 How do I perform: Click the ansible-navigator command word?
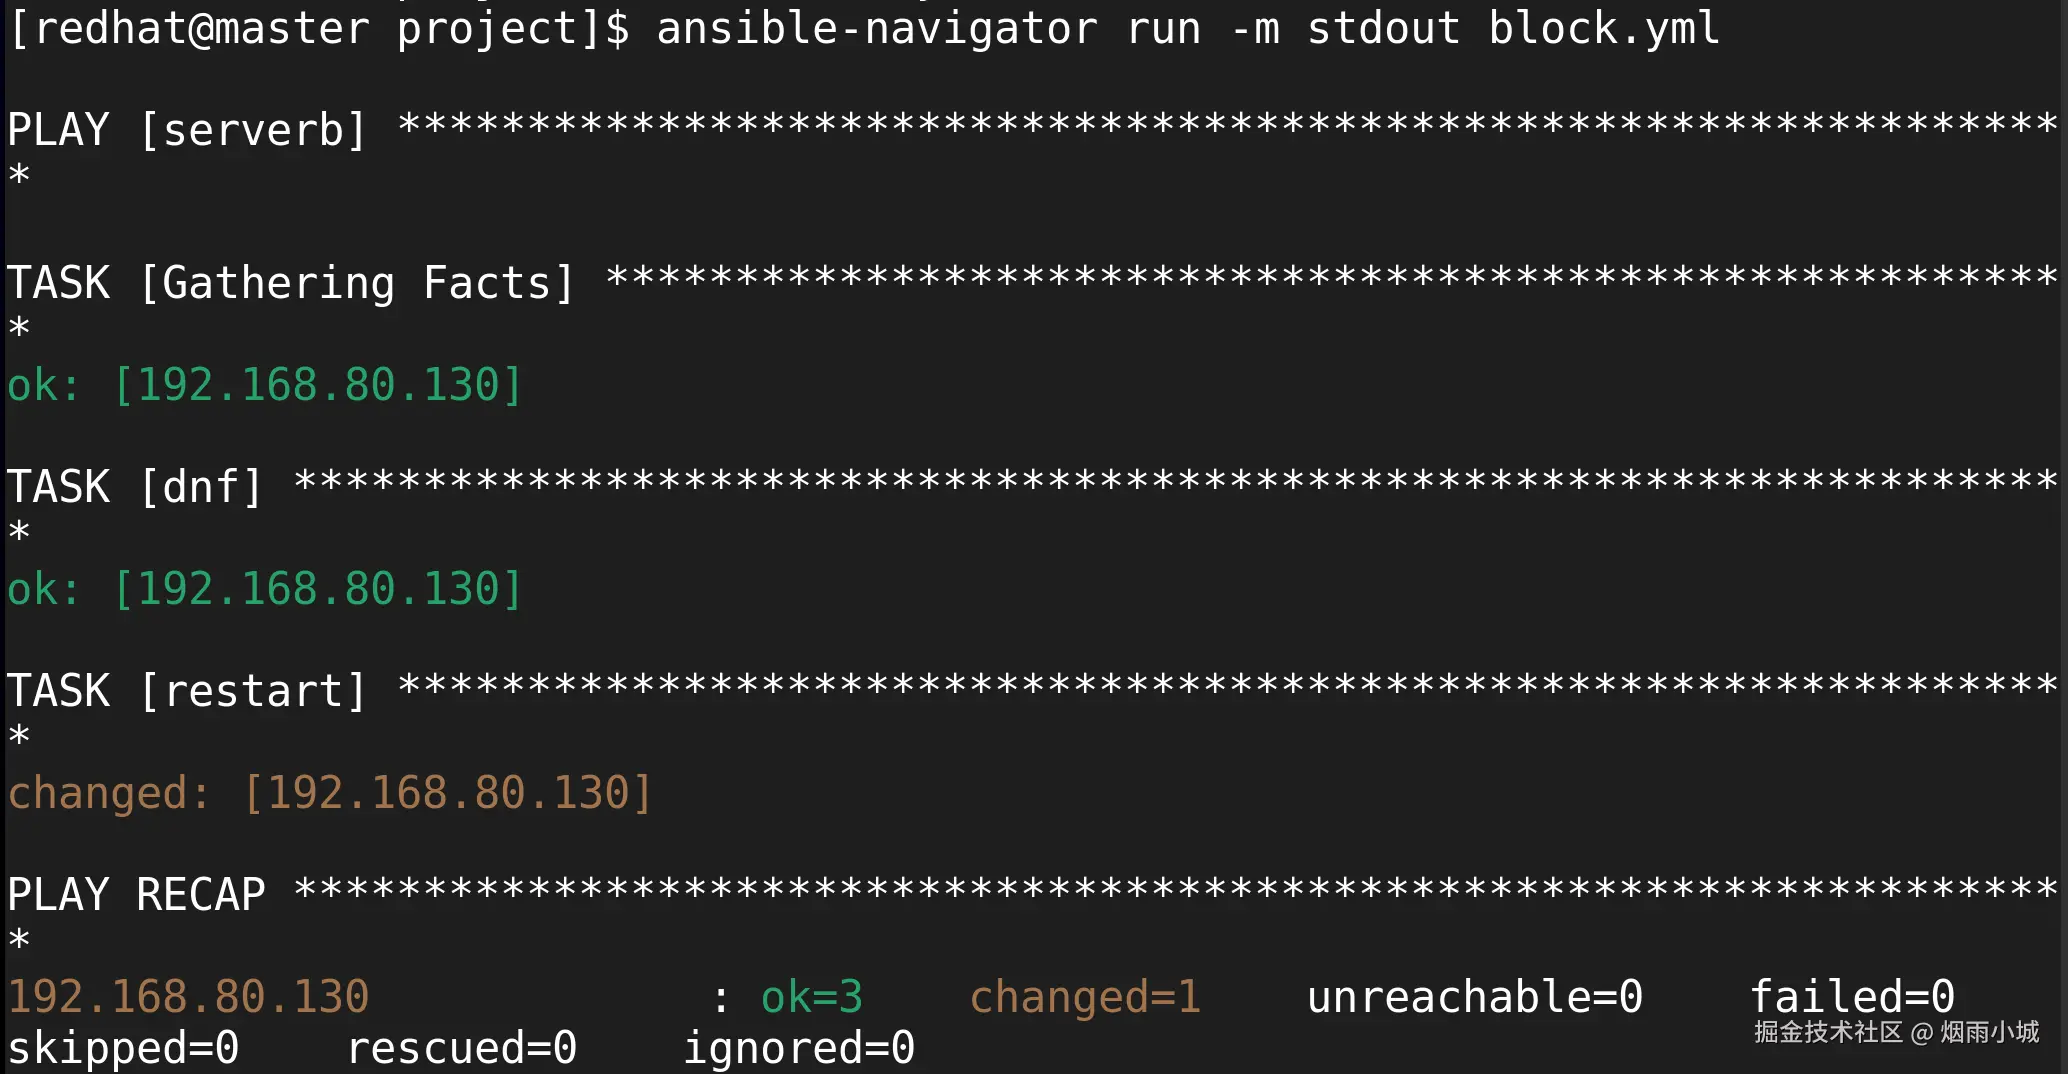[876, 28]
